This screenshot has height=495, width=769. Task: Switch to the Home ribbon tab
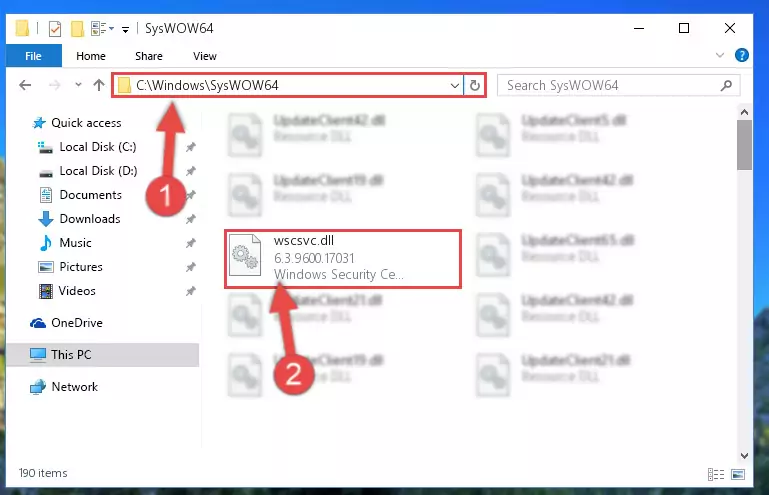coord(91,56)
